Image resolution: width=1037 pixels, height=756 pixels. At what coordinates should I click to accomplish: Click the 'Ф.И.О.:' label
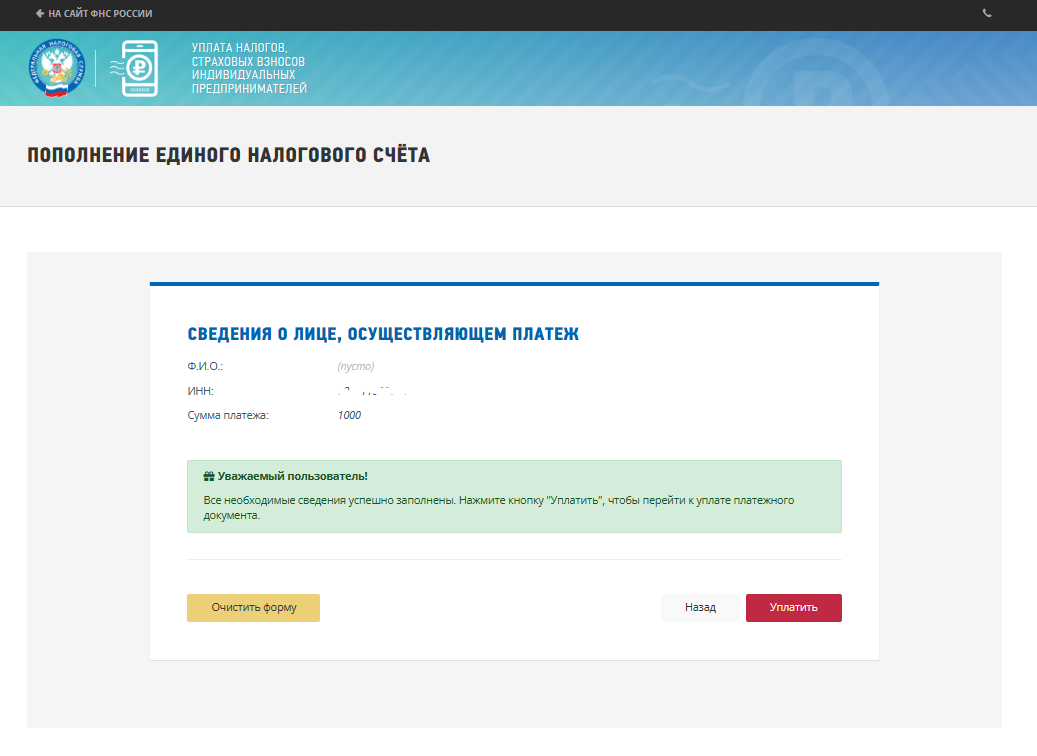[205, 366]
